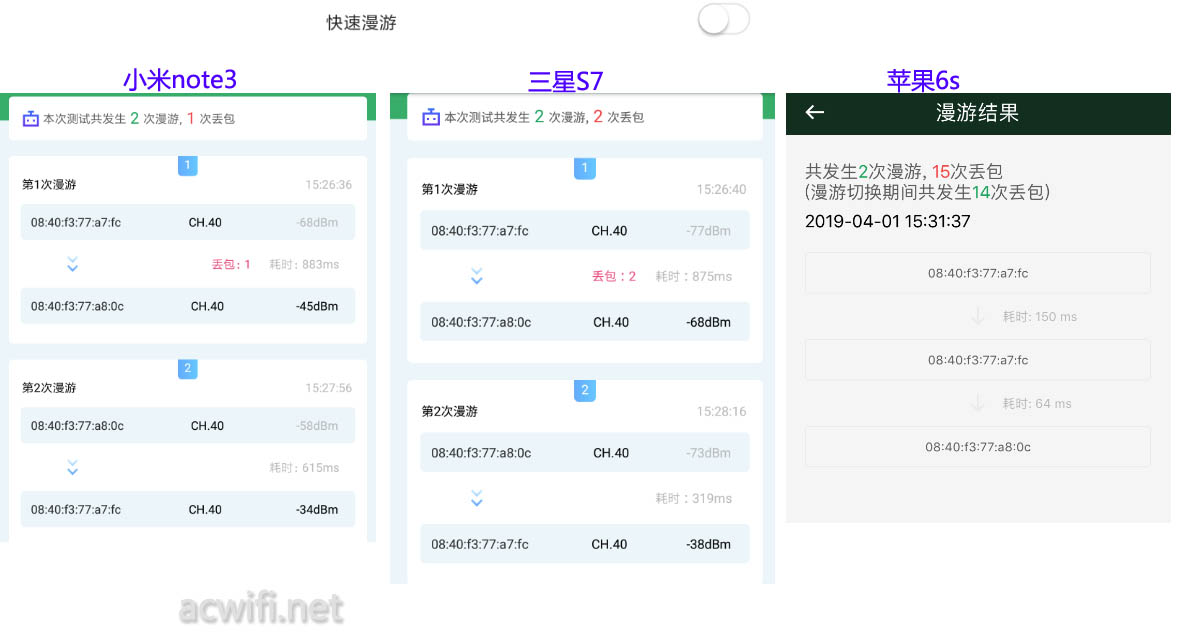Select row with -77dBm
This screenshot has height=641, width=1190.
point(585,231)
